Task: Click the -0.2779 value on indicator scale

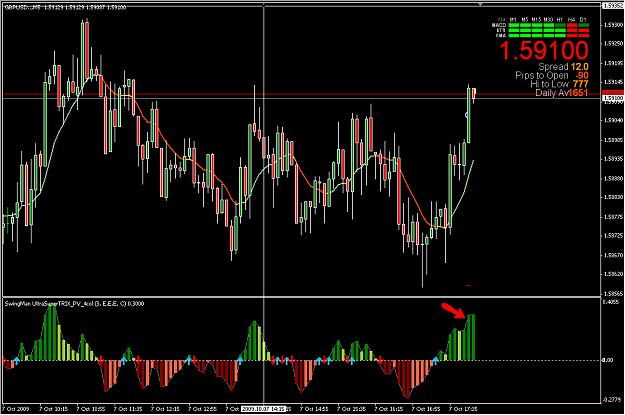Action: pos(612,399)
